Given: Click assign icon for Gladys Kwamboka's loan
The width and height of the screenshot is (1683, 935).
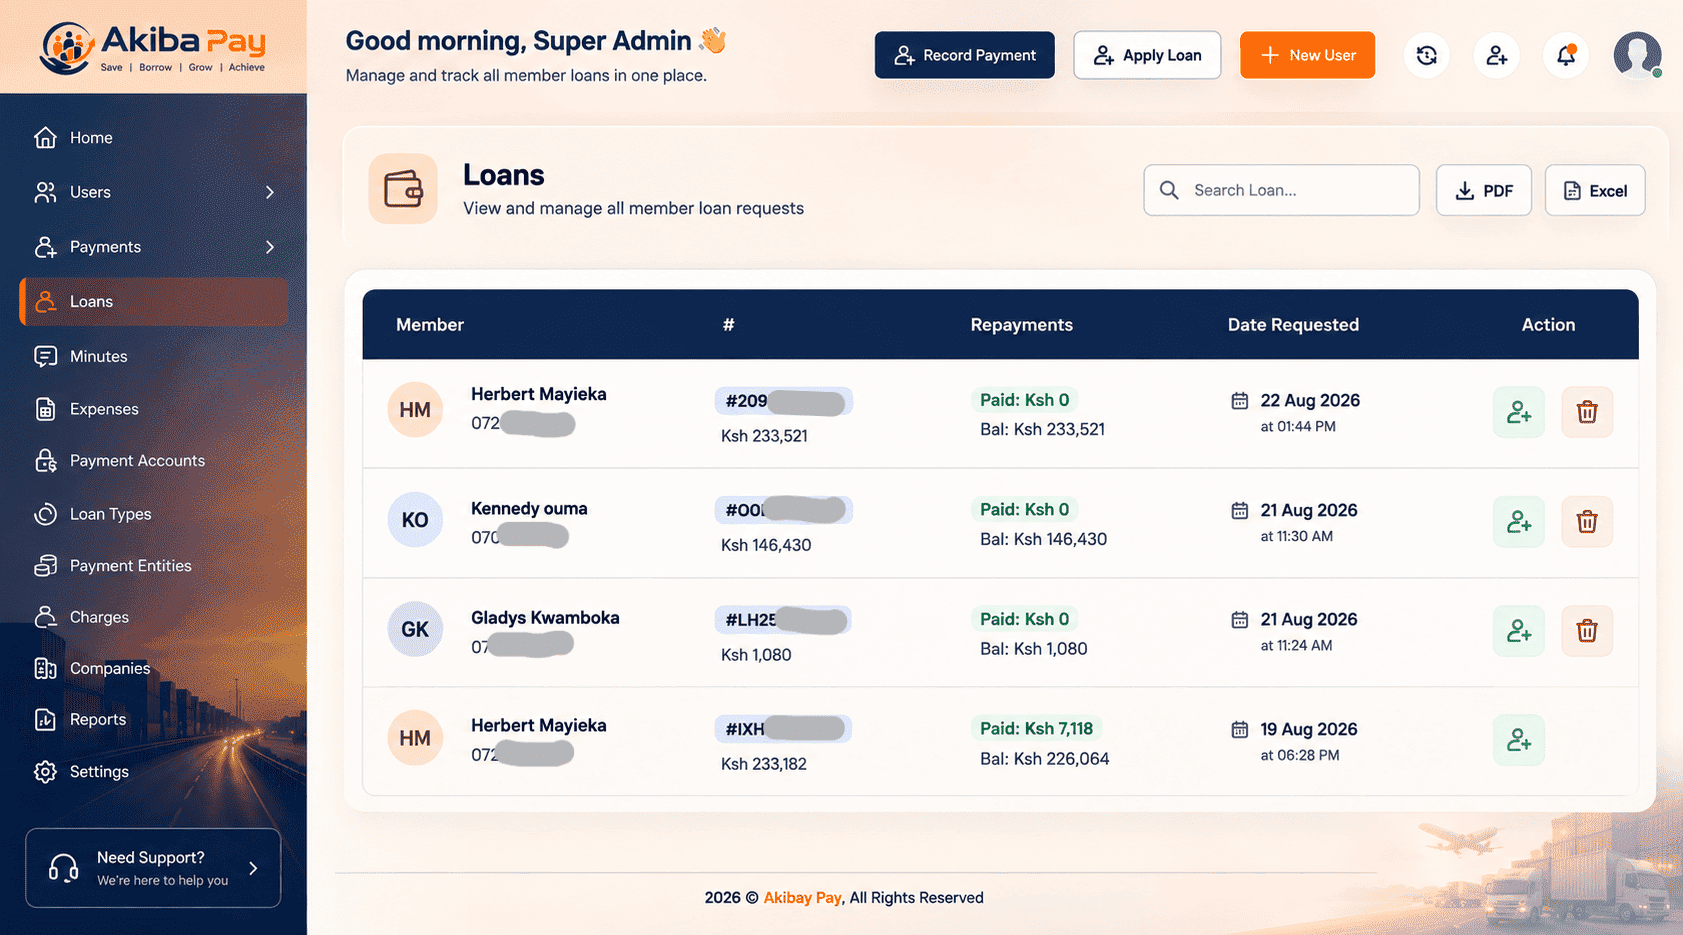Looking at the screenshot, I should click(1519, 631).
